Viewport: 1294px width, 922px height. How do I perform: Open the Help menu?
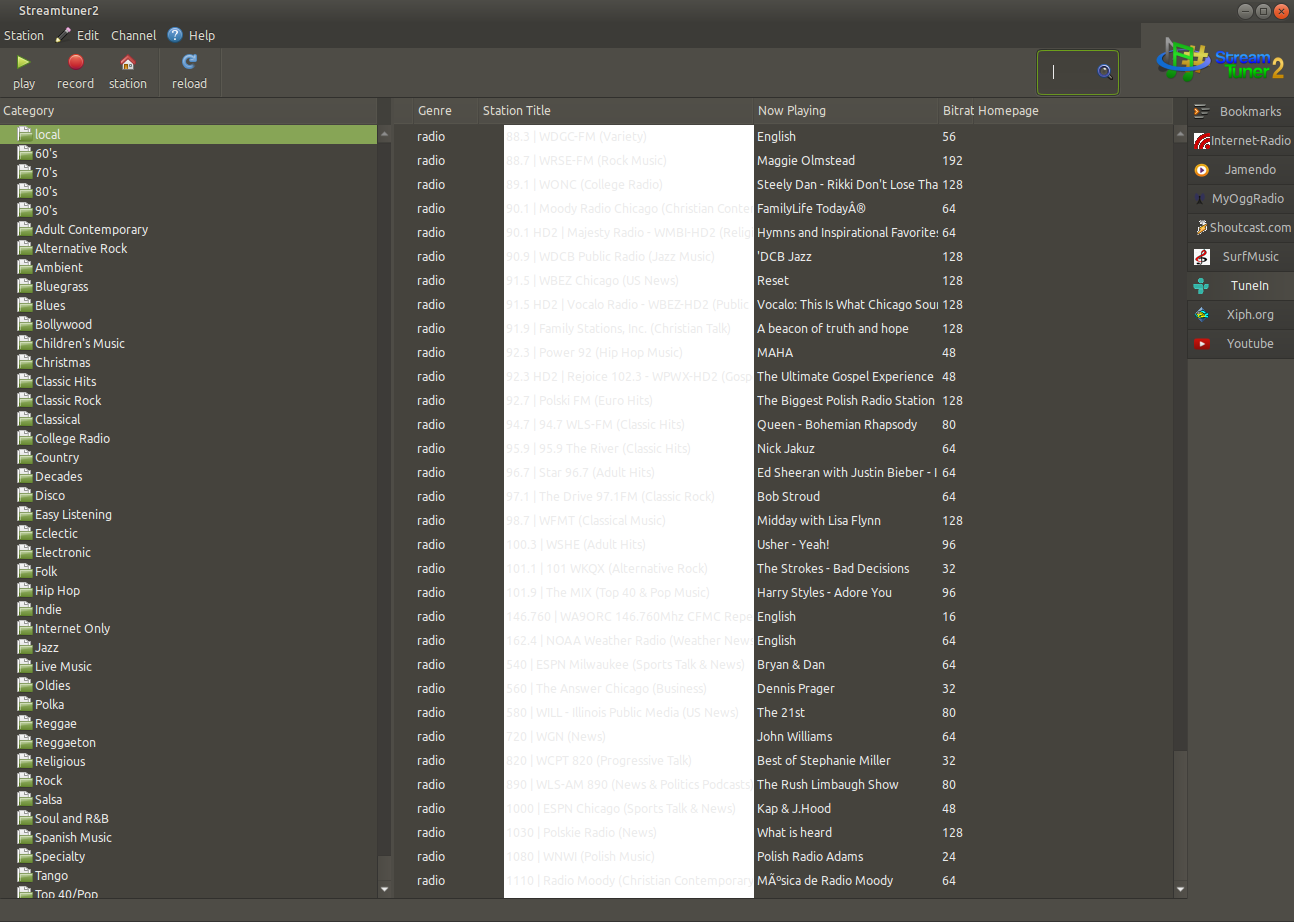click(201, 36)
